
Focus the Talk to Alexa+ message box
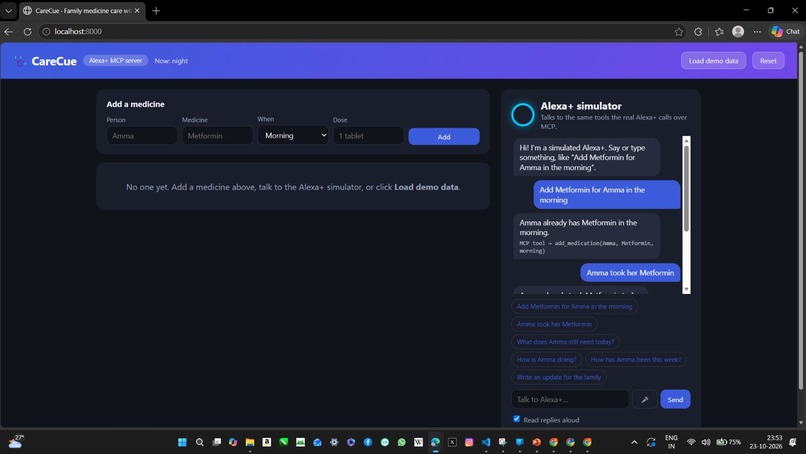point(570,399)
